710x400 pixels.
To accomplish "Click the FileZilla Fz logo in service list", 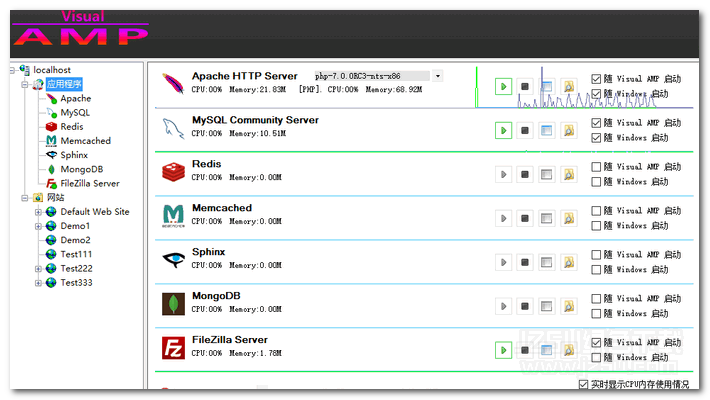I will pos(173,347).
